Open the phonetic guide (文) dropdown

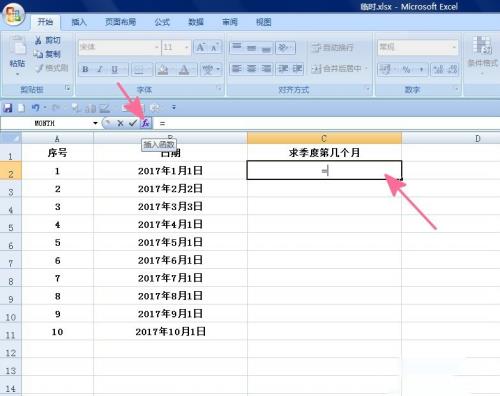218,69
